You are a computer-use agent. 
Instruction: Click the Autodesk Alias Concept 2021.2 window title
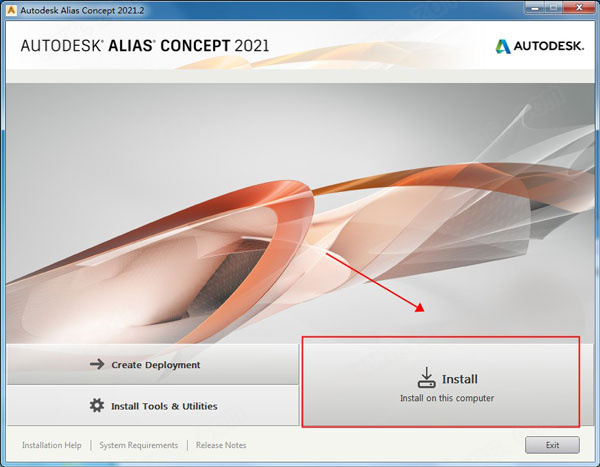(82, 10)
